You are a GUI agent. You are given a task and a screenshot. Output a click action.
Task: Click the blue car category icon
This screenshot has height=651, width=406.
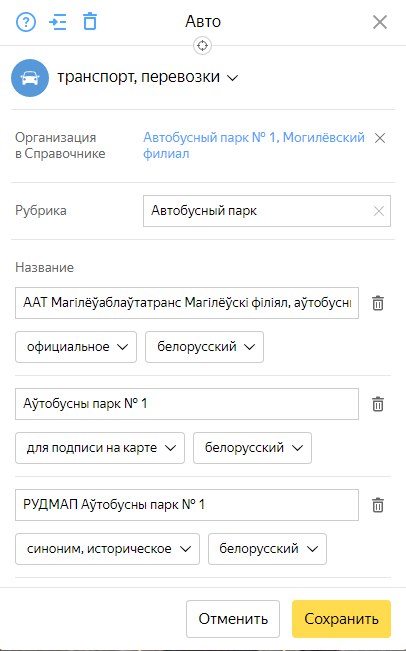(30, 78)
